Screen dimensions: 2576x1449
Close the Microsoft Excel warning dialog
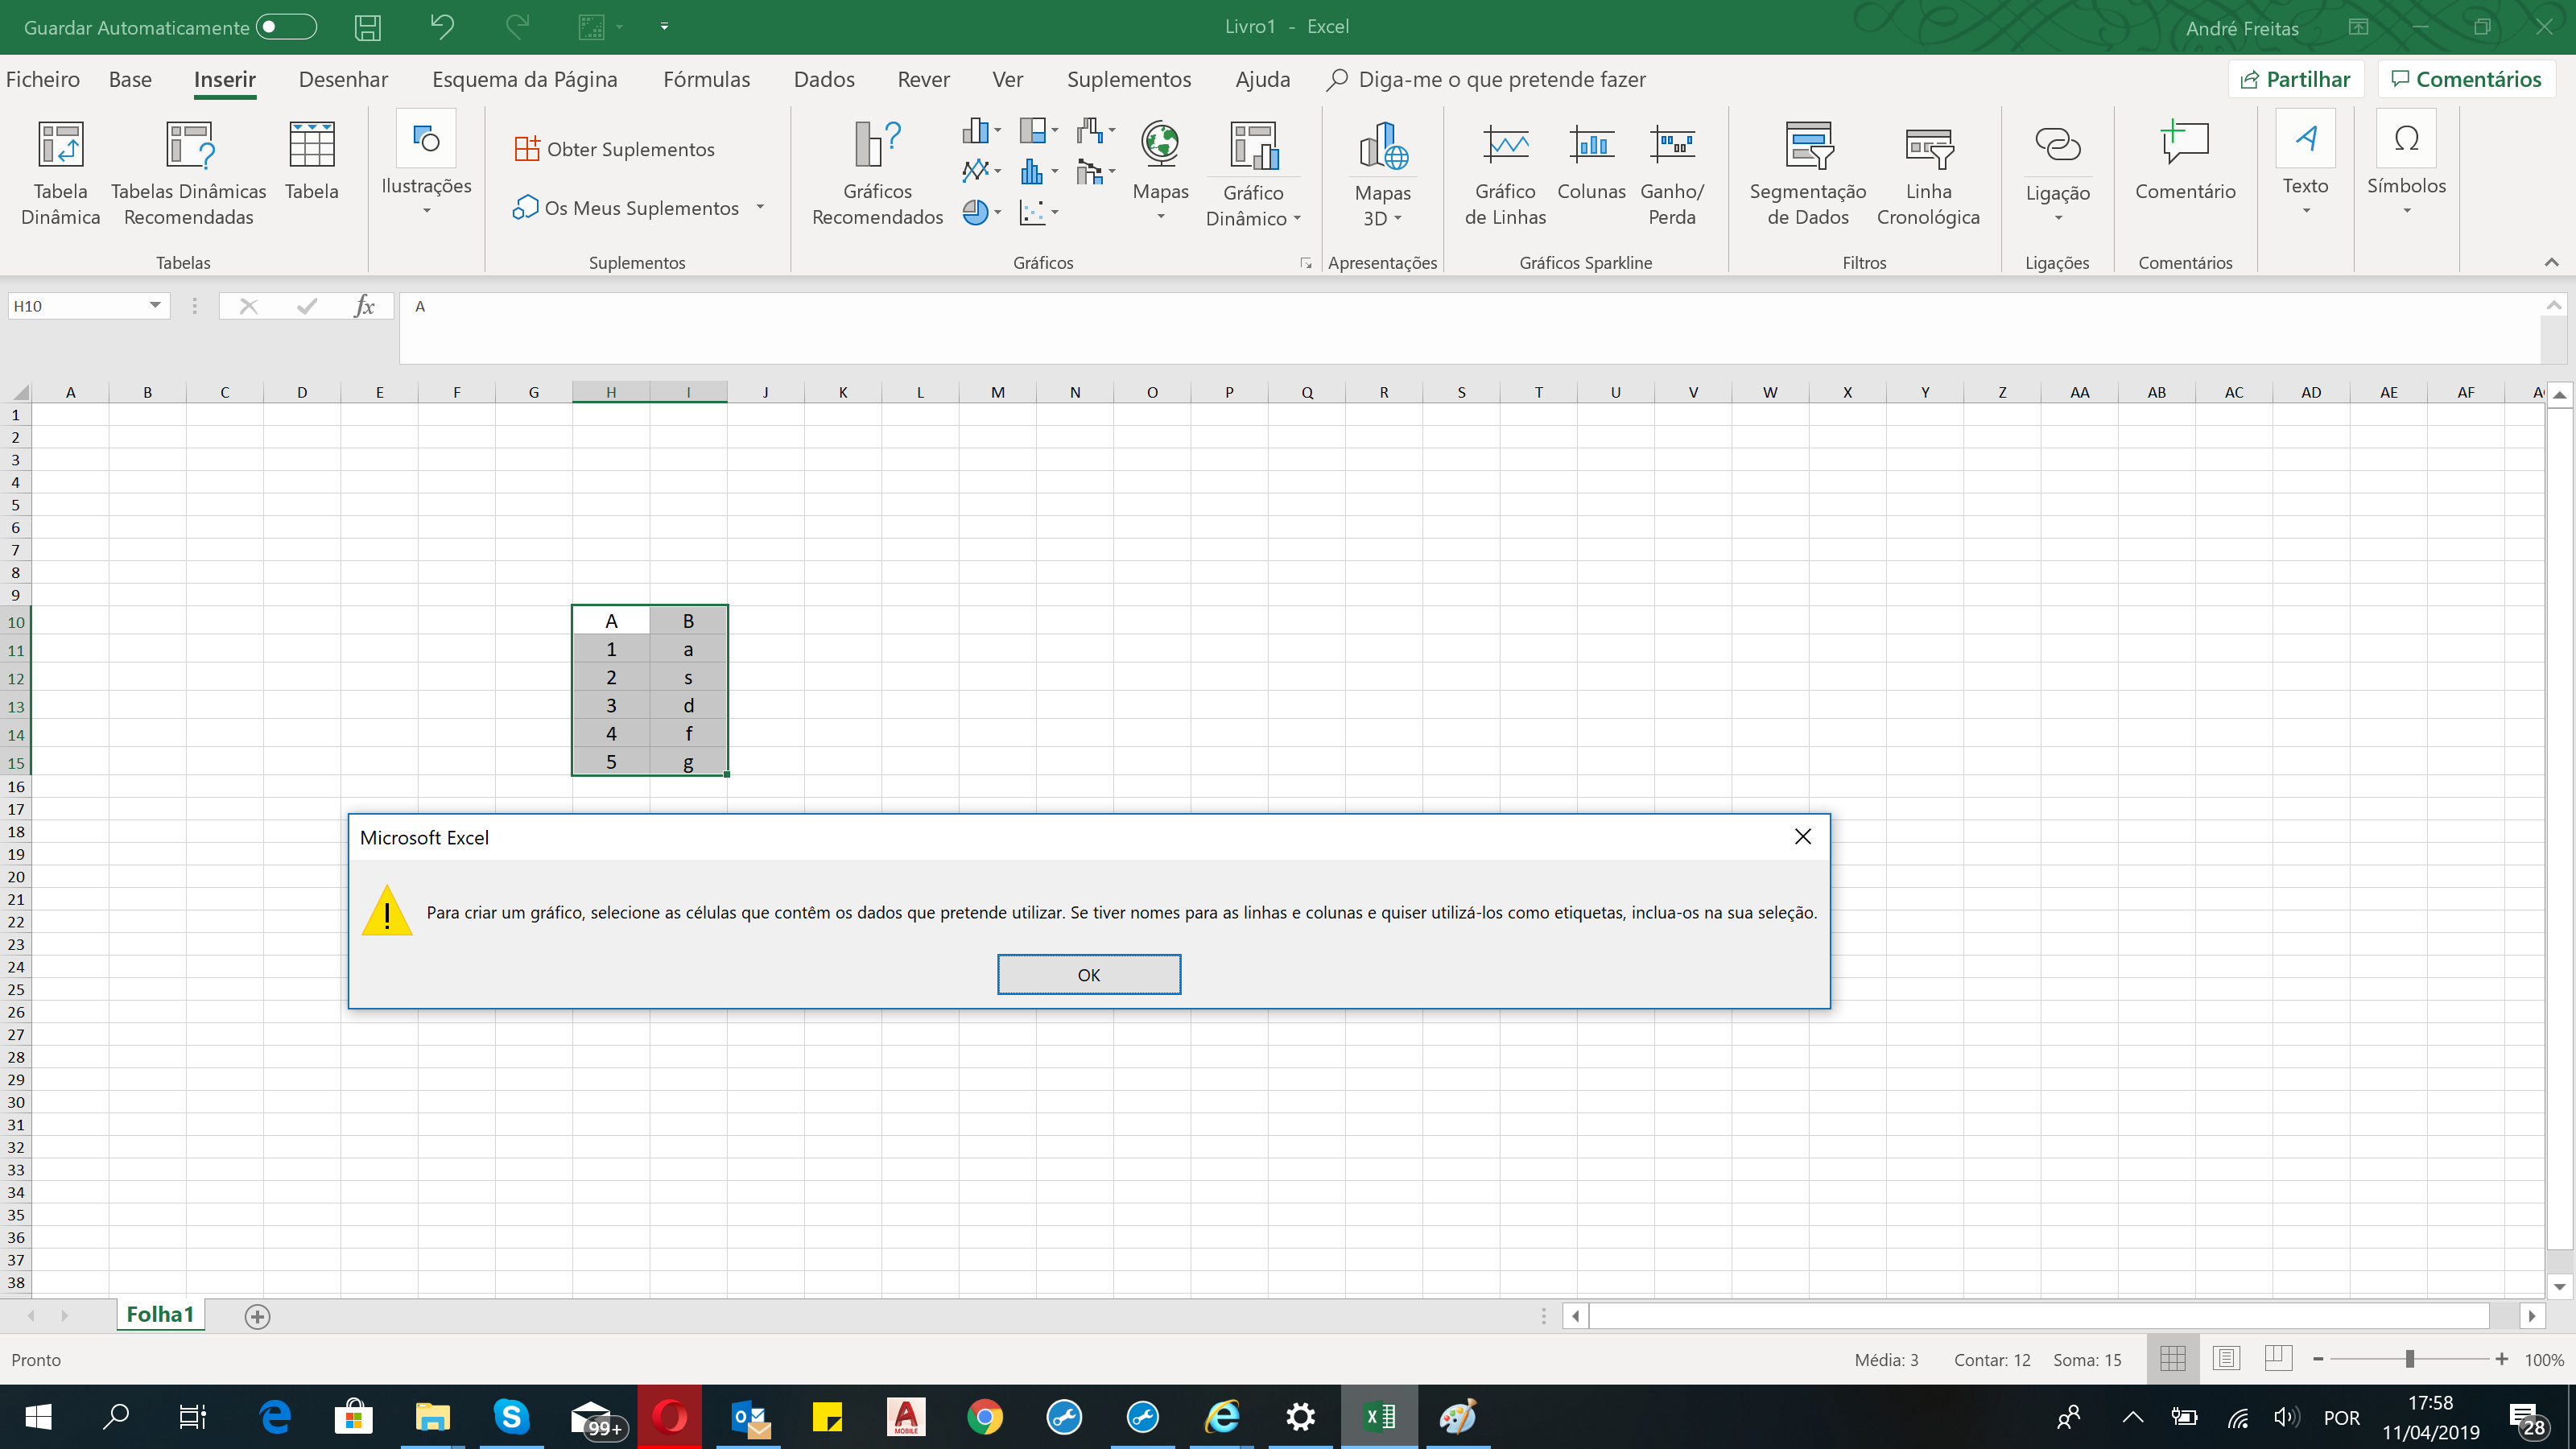[x=1802, y=837]
